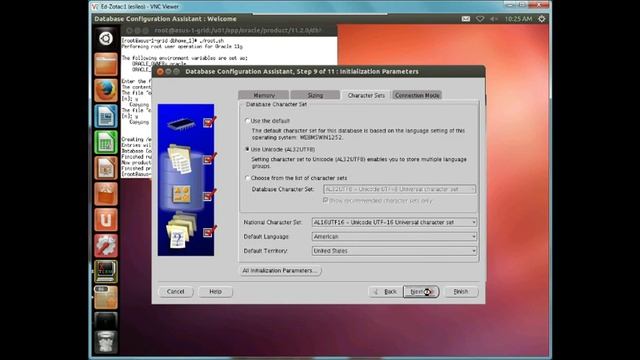Switch to the Memory tab

(264, 95)
